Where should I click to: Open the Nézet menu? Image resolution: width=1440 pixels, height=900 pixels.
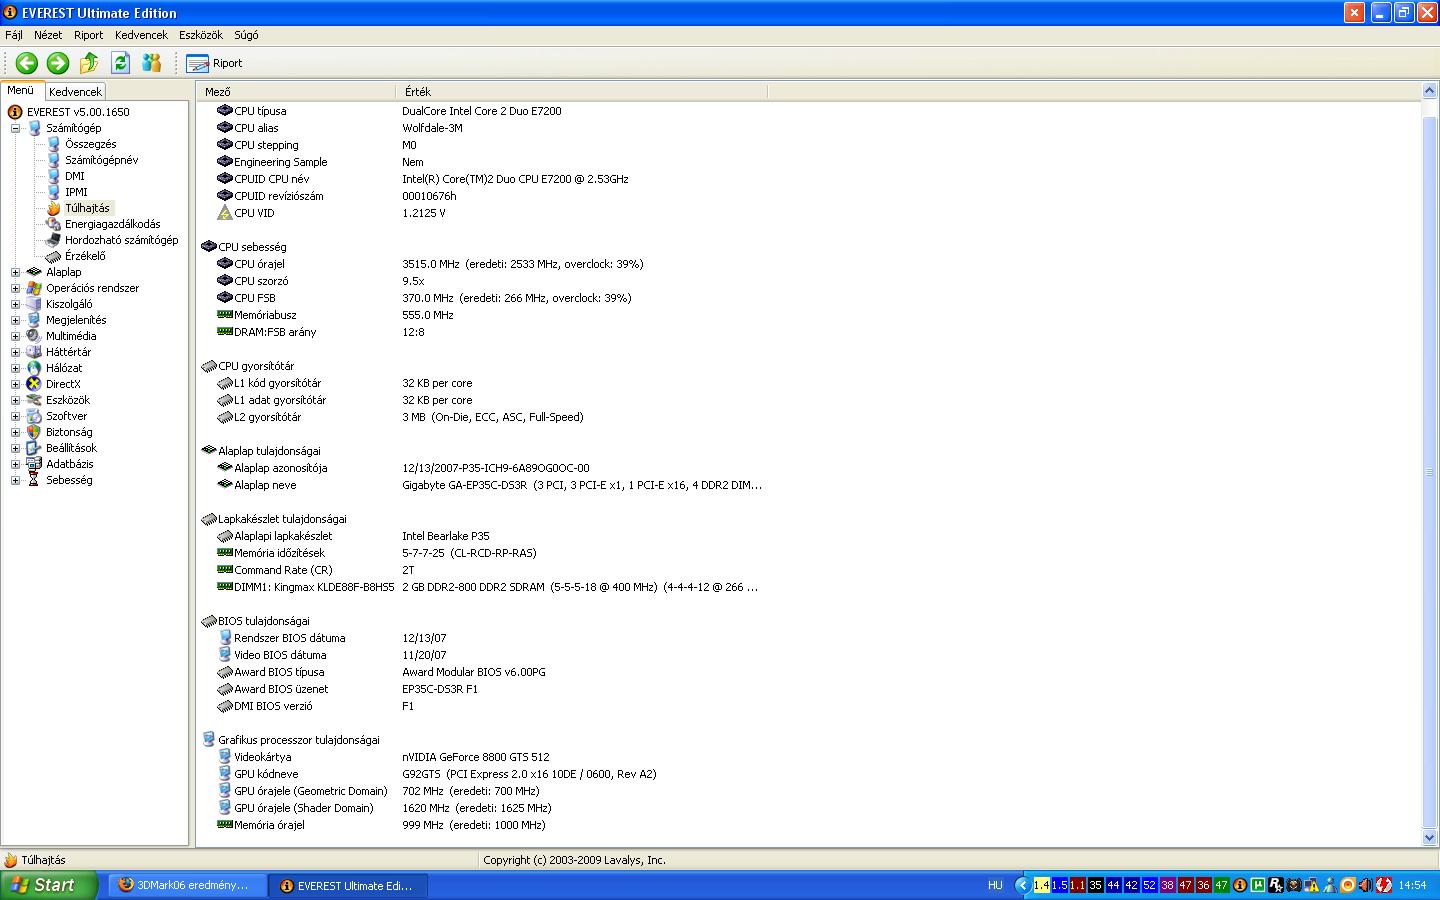pyautogui.click(x=48, y=35)
